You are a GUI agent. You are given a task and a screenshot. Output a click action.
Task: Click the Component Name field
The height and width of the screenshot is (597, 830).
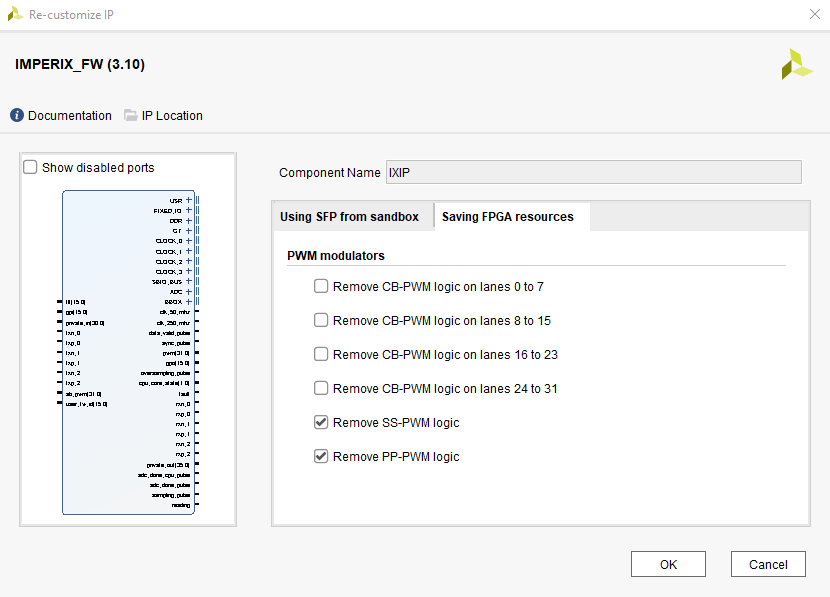point(593,173)
